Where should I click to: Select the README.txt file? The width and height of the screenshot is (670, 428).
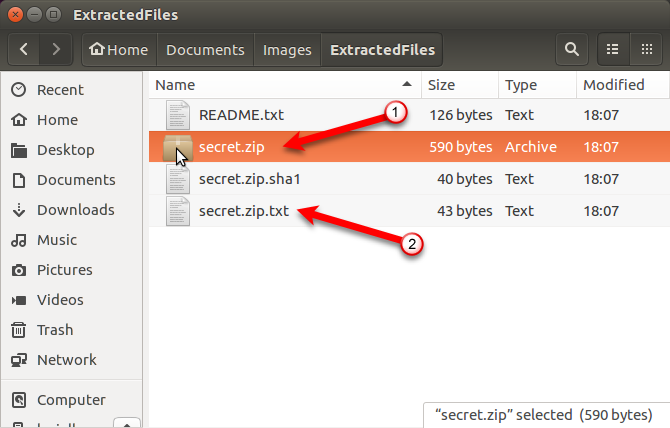(409, 115)
